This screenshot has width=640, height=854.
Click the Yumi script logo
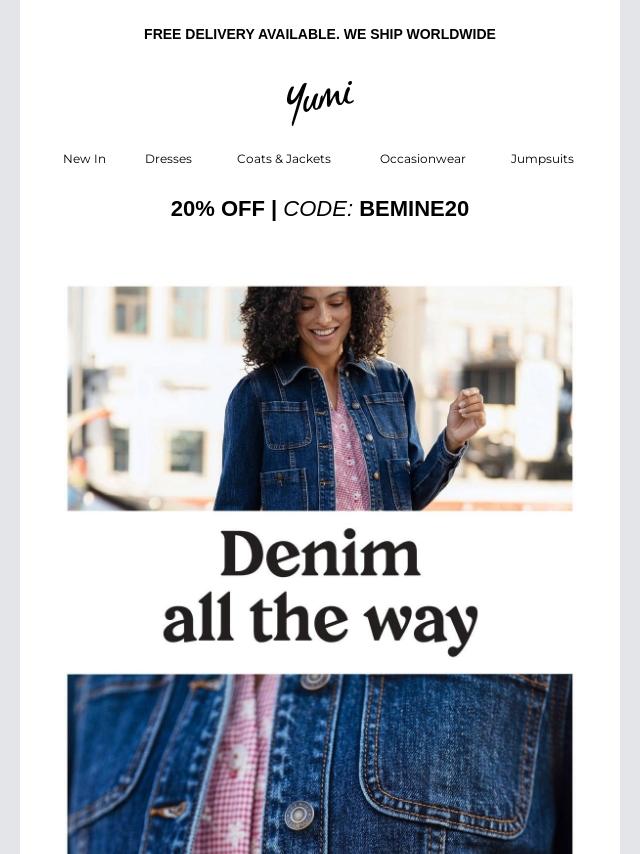click(x=320, y=102)
